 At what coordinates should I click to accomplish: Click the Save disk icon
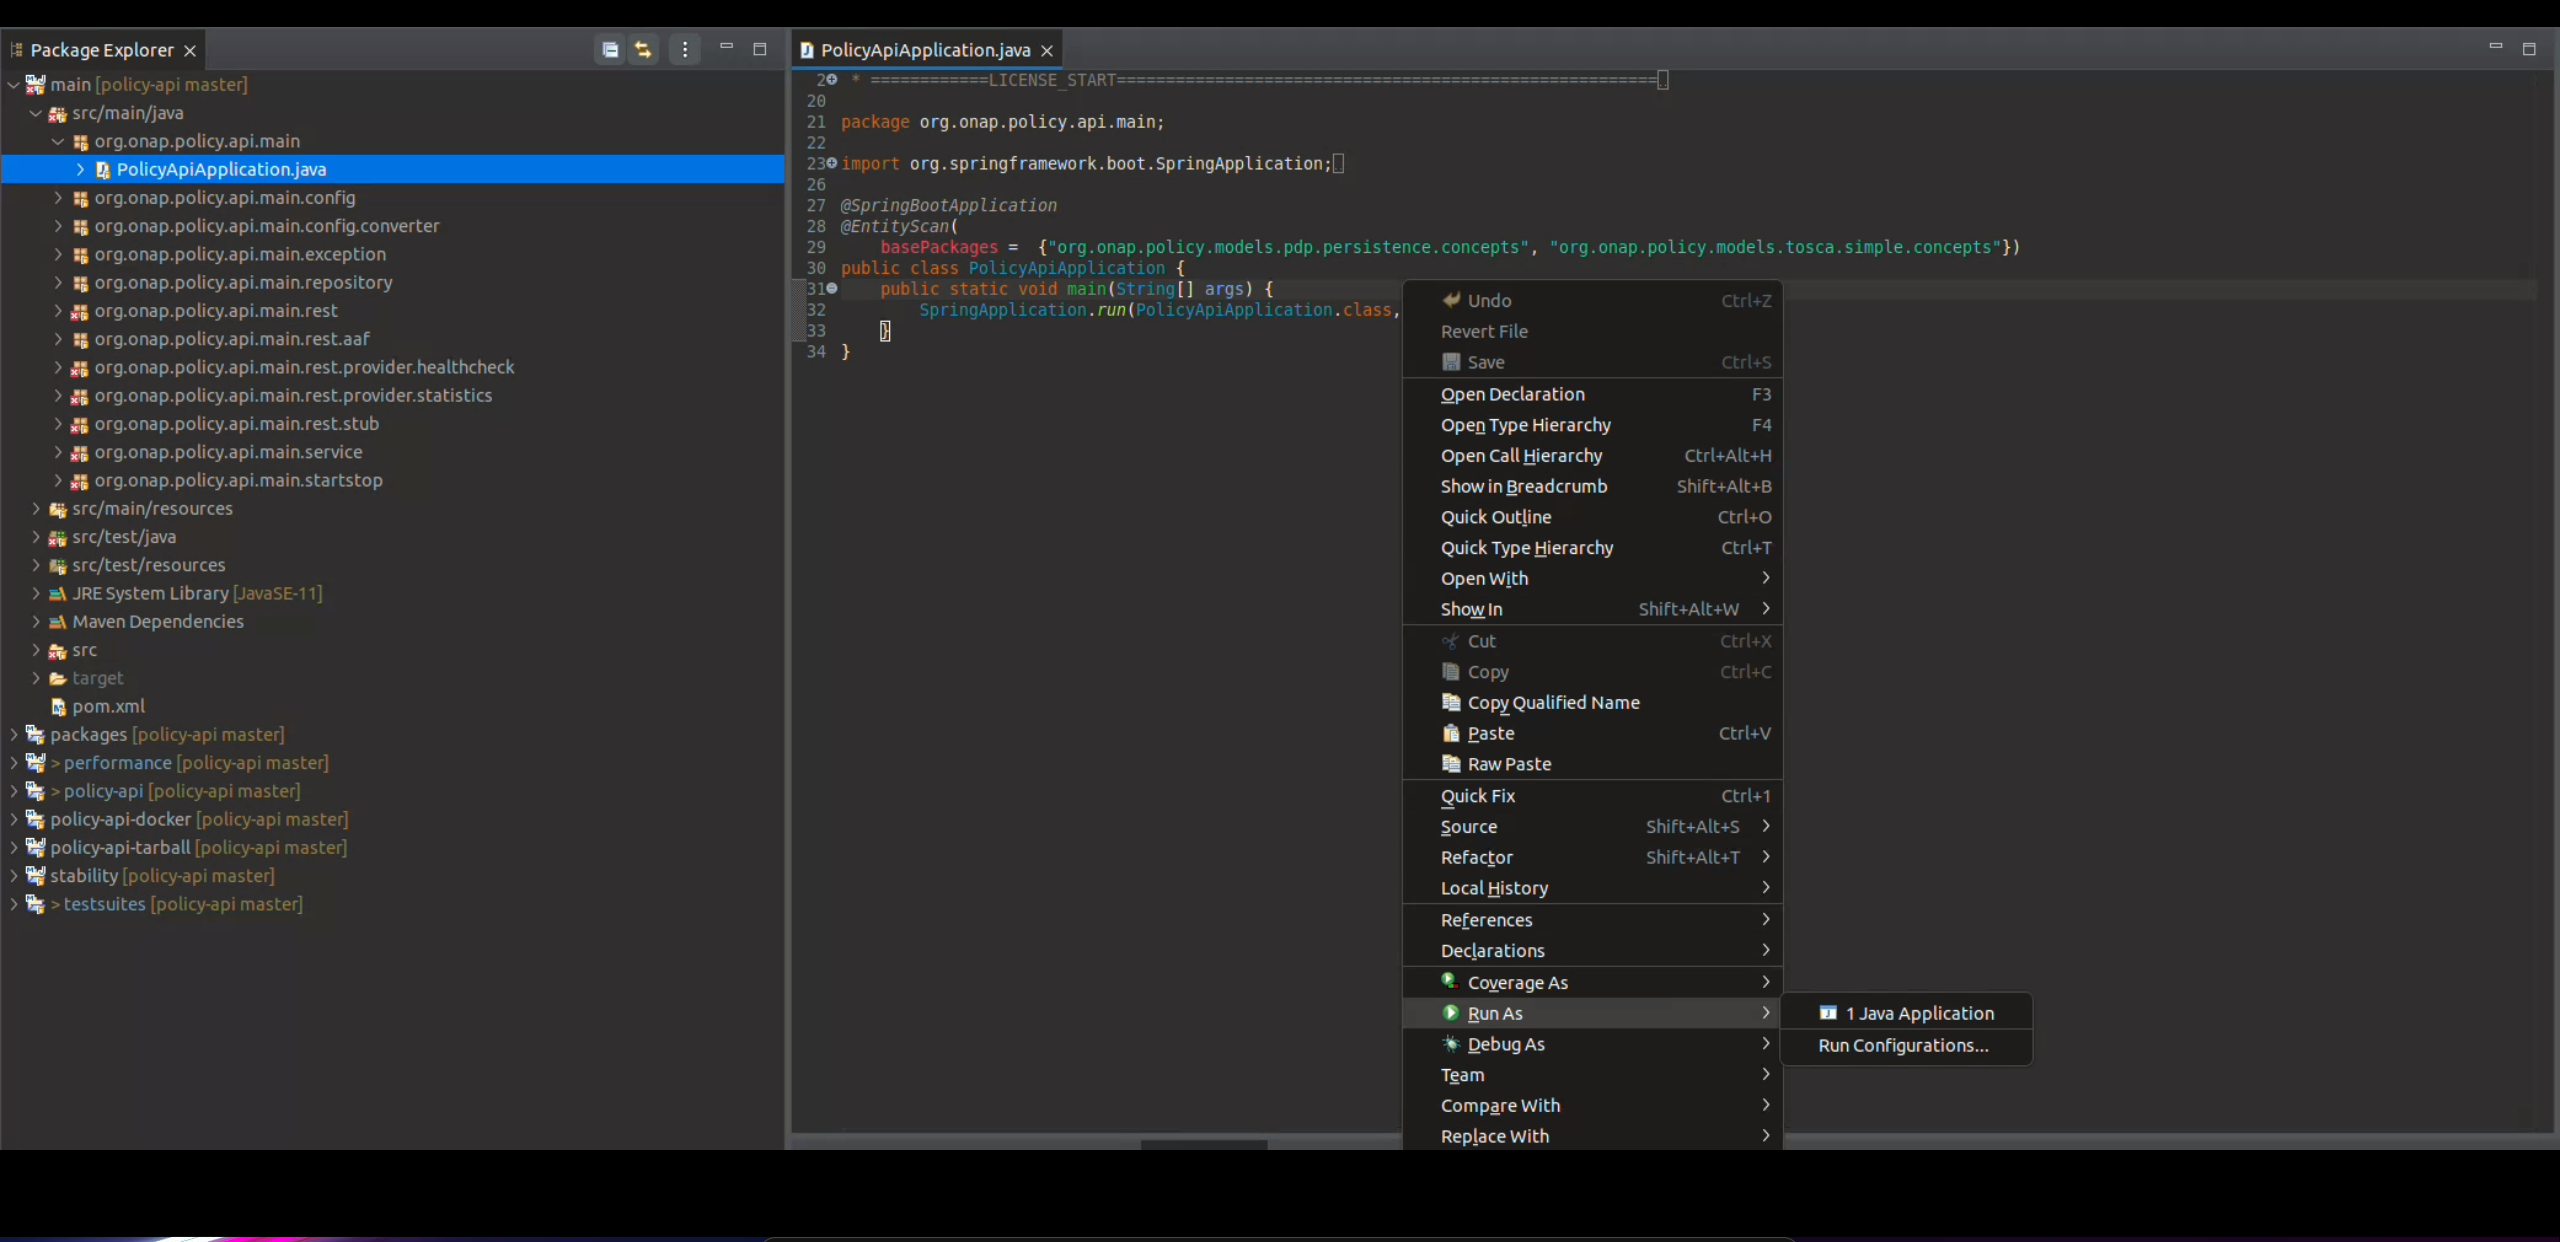(1451, 362)
